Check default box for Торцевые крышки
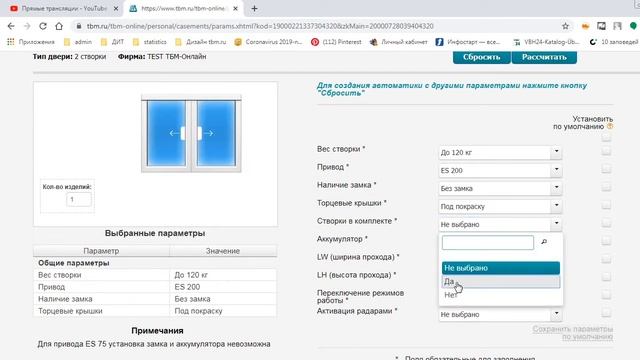The width and height of the screenshot is (640, 360). (606, 204)
